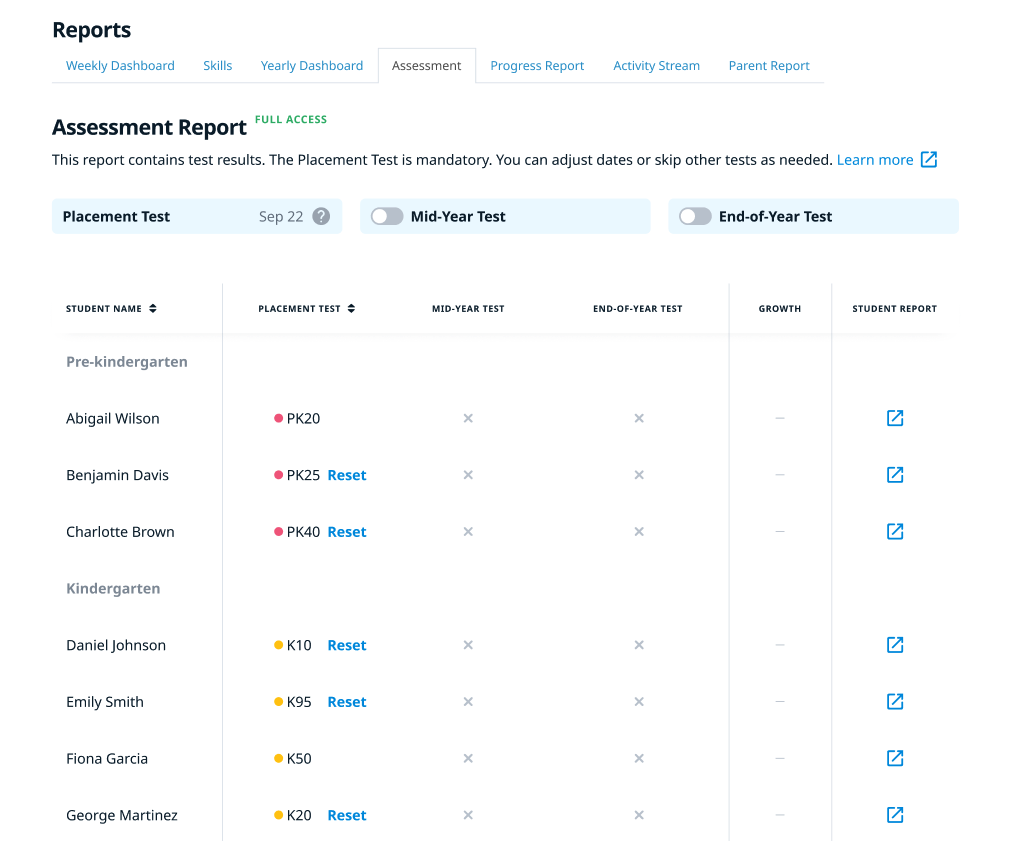
Task: Sort by Student Name column arrows
Action: tap(153, 309)
